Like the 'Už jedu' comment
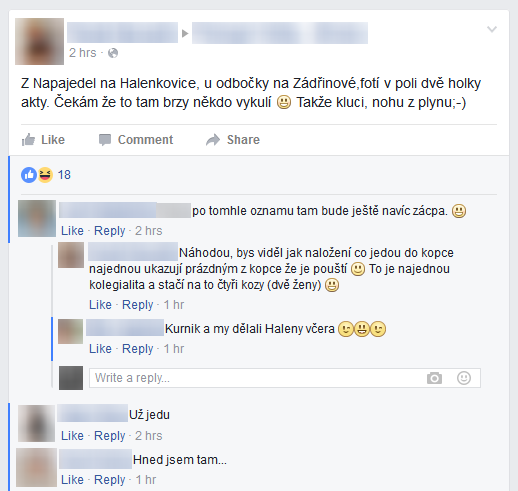518x491 pixels. click(72, 436)
